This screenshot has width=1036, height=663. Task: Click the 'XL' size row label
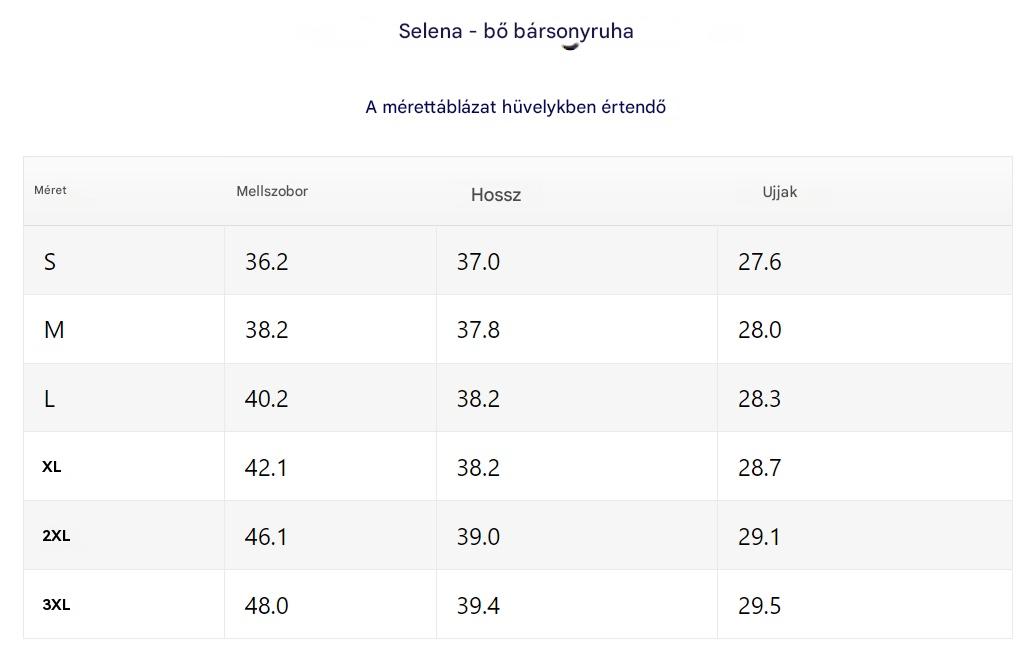52,467
